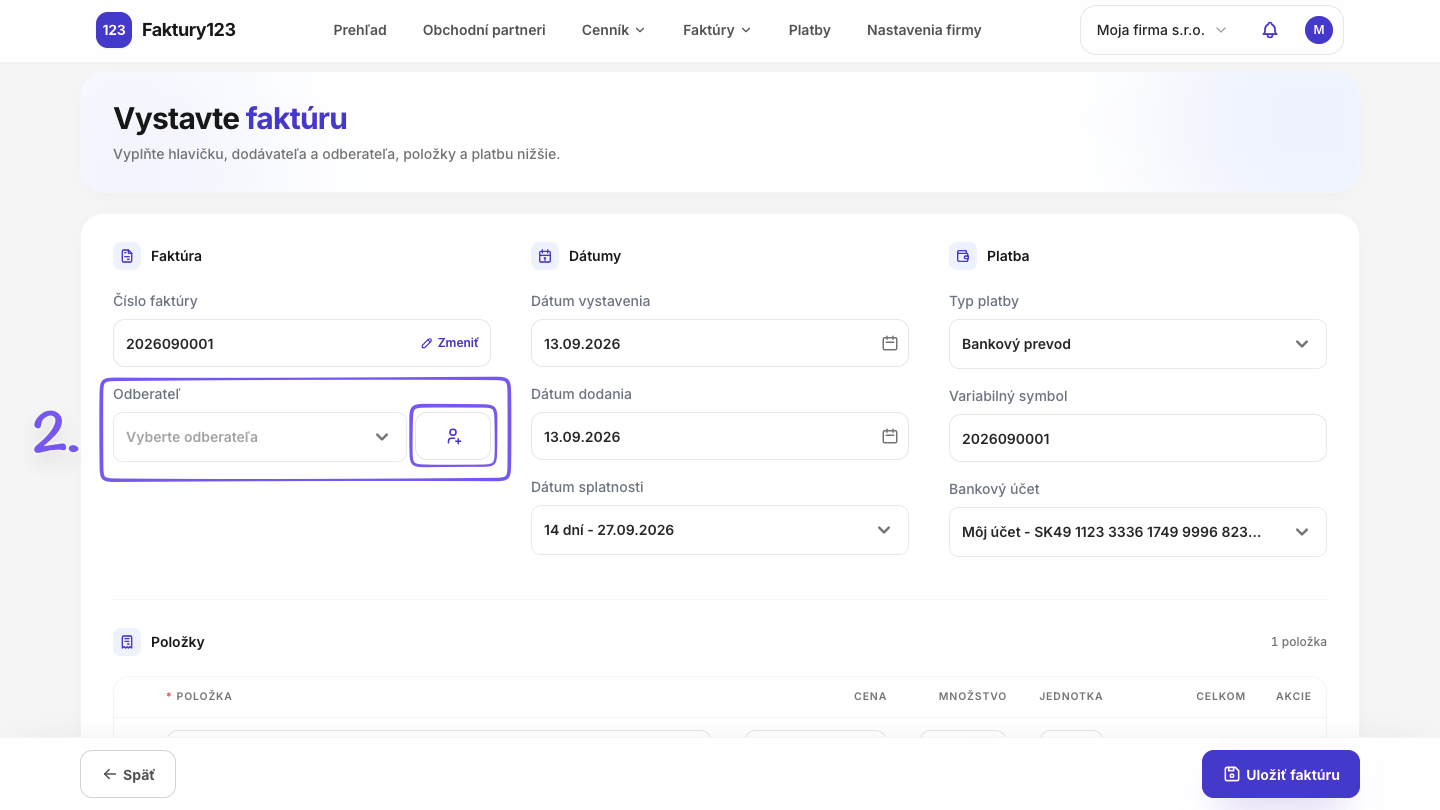Open Moja firma s.r.o. company switcher
This screenshot has height=810, width=1440.
pyautogui.click(x=1161, y=30)
